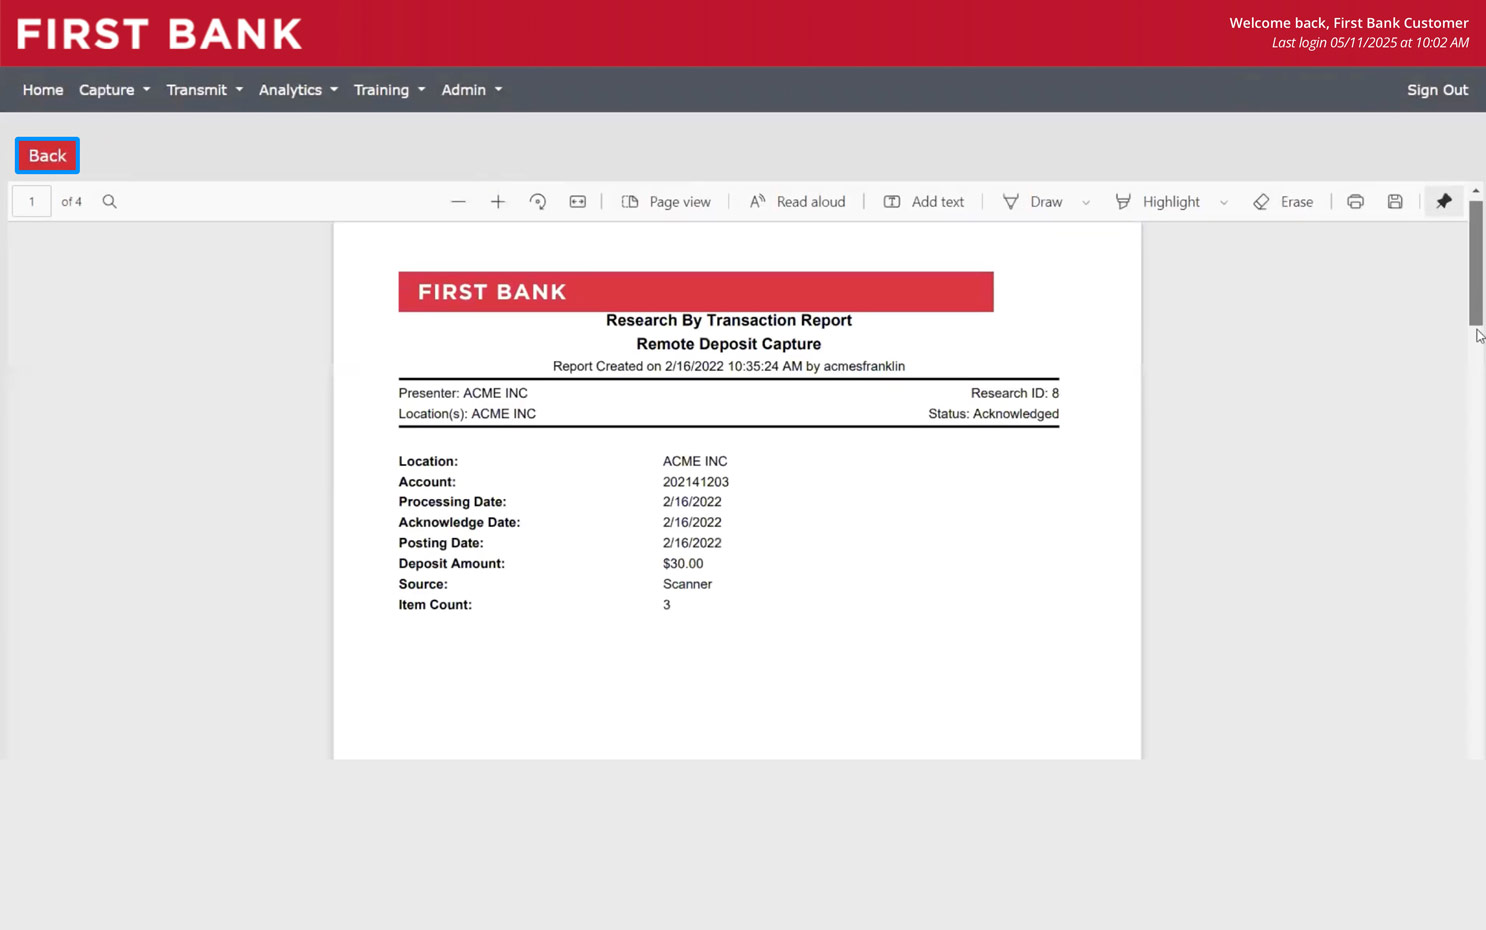Click the 'Posting Date:' label
The image size is (1486, 930).
441,543
